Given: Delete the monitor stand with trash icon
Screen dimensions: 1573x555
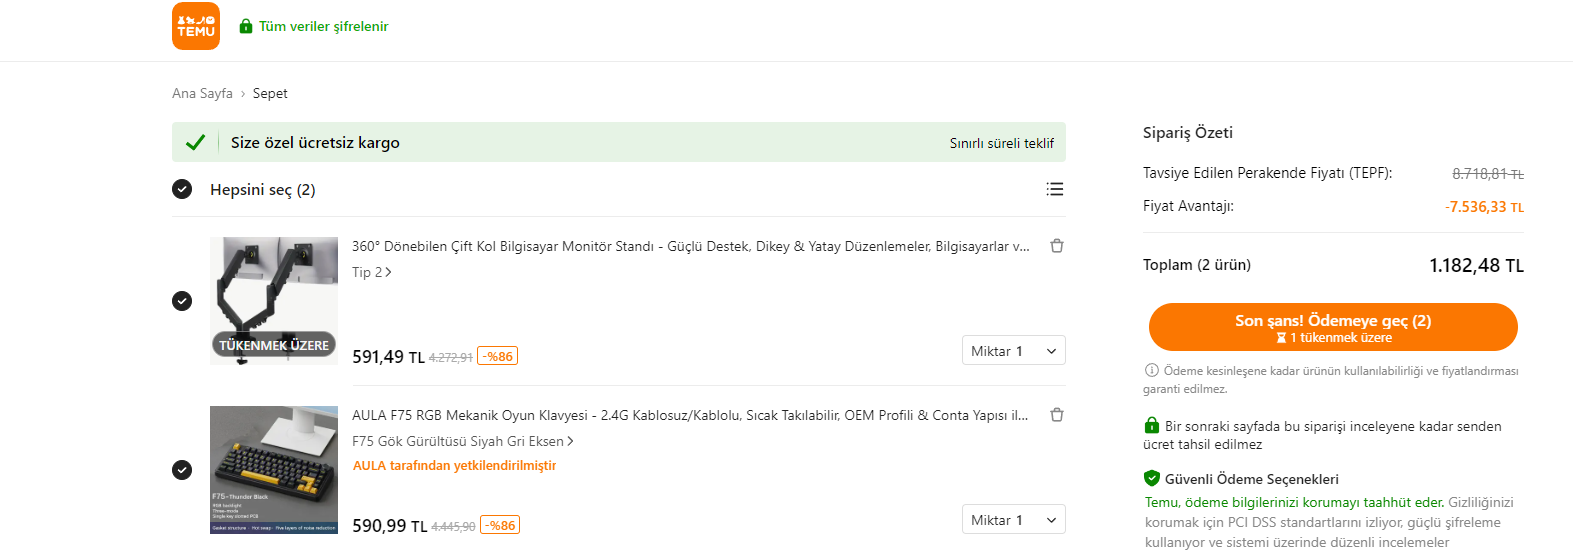Looking at the screenshot, I should pos(1056,246).
